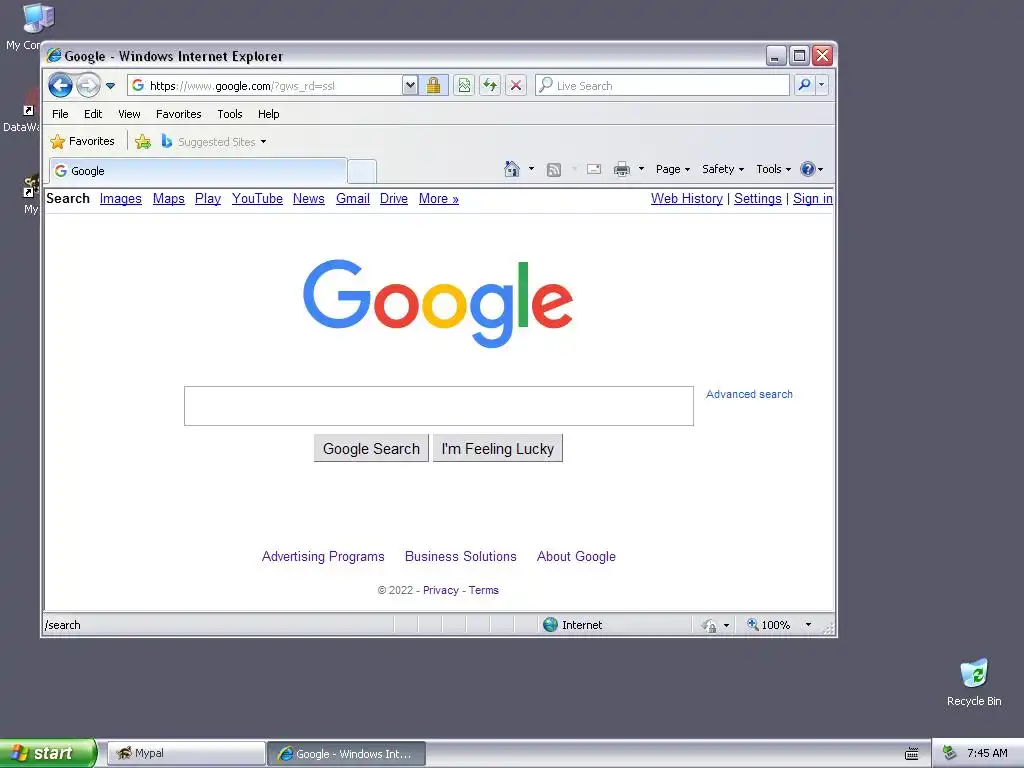1024x768 pixels.
Task: Expand the Print dropdown arrow
Action: (641, 169)
